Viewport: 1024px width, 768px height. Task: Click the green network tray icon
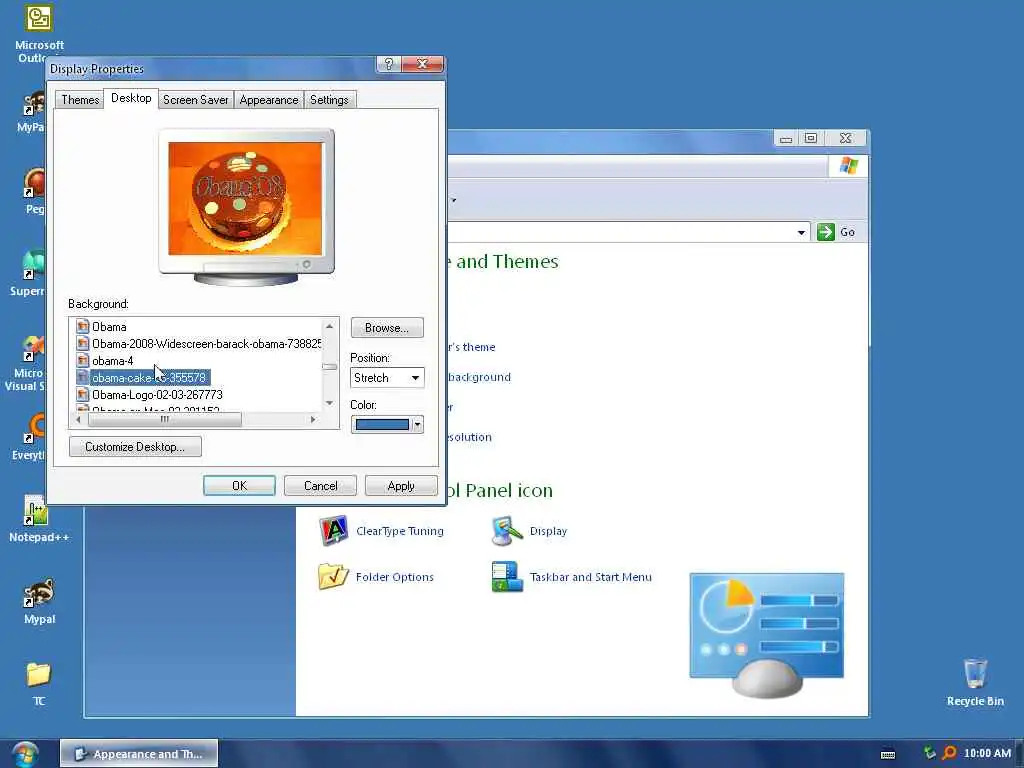tap(929, 753)
